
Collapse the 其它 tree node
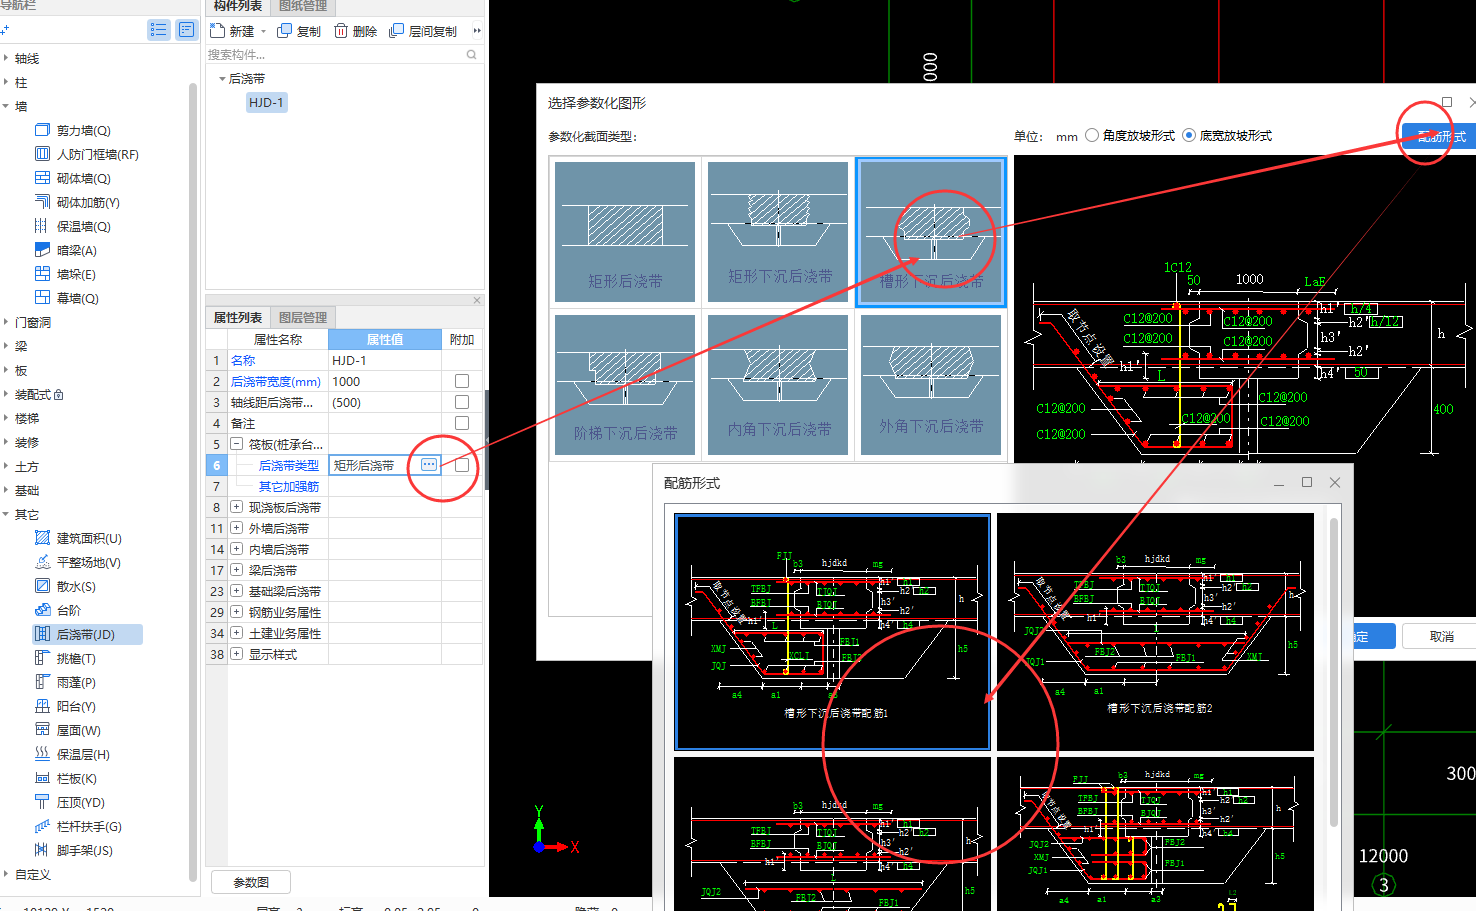(x=6, y=514)
